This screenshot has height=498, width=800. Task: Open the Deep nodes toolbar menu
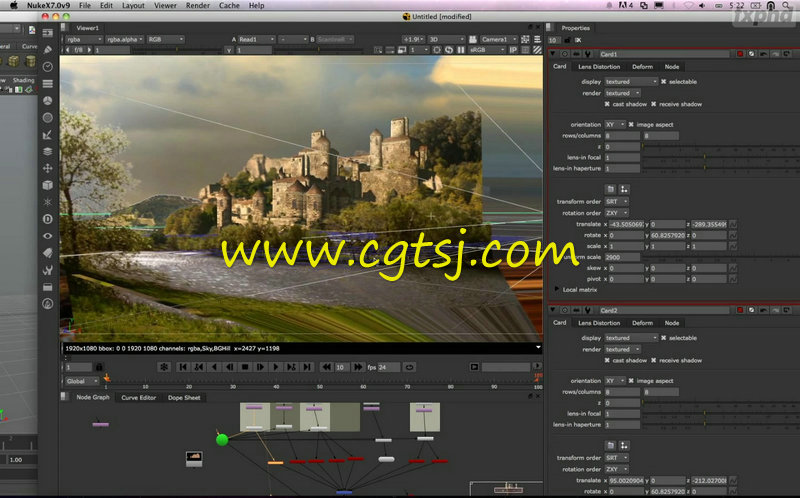[48, 219]
